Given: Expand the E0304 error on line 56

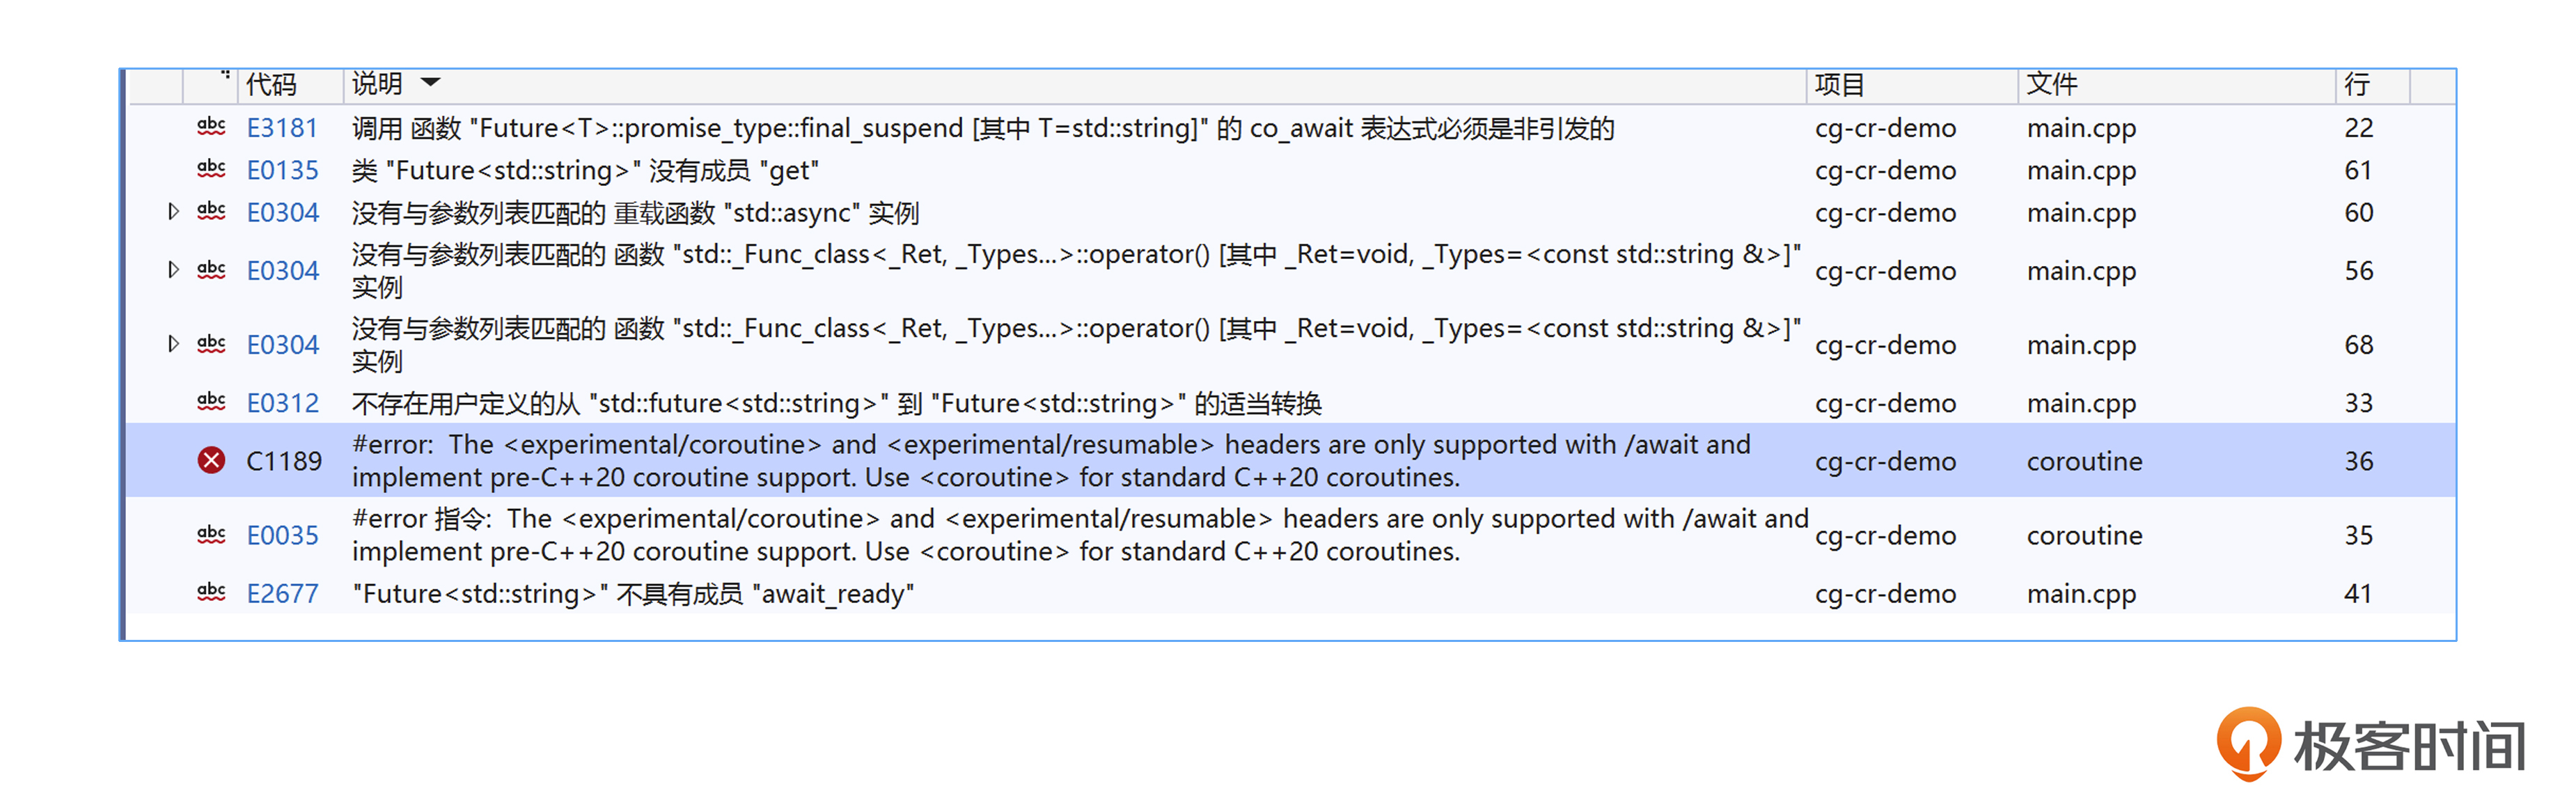Looking at the screenshot, I should click(173, 269).
